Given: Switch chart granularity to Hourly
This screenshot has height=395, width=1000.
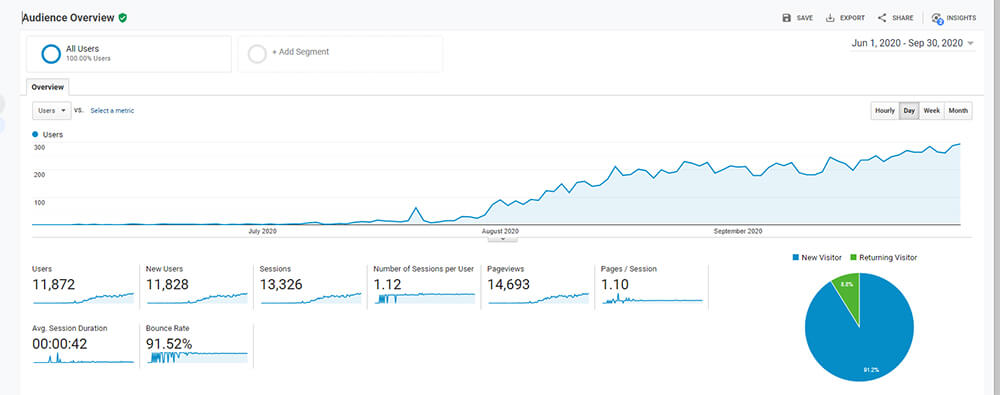Looking at the screenshot, I should 885,110.
